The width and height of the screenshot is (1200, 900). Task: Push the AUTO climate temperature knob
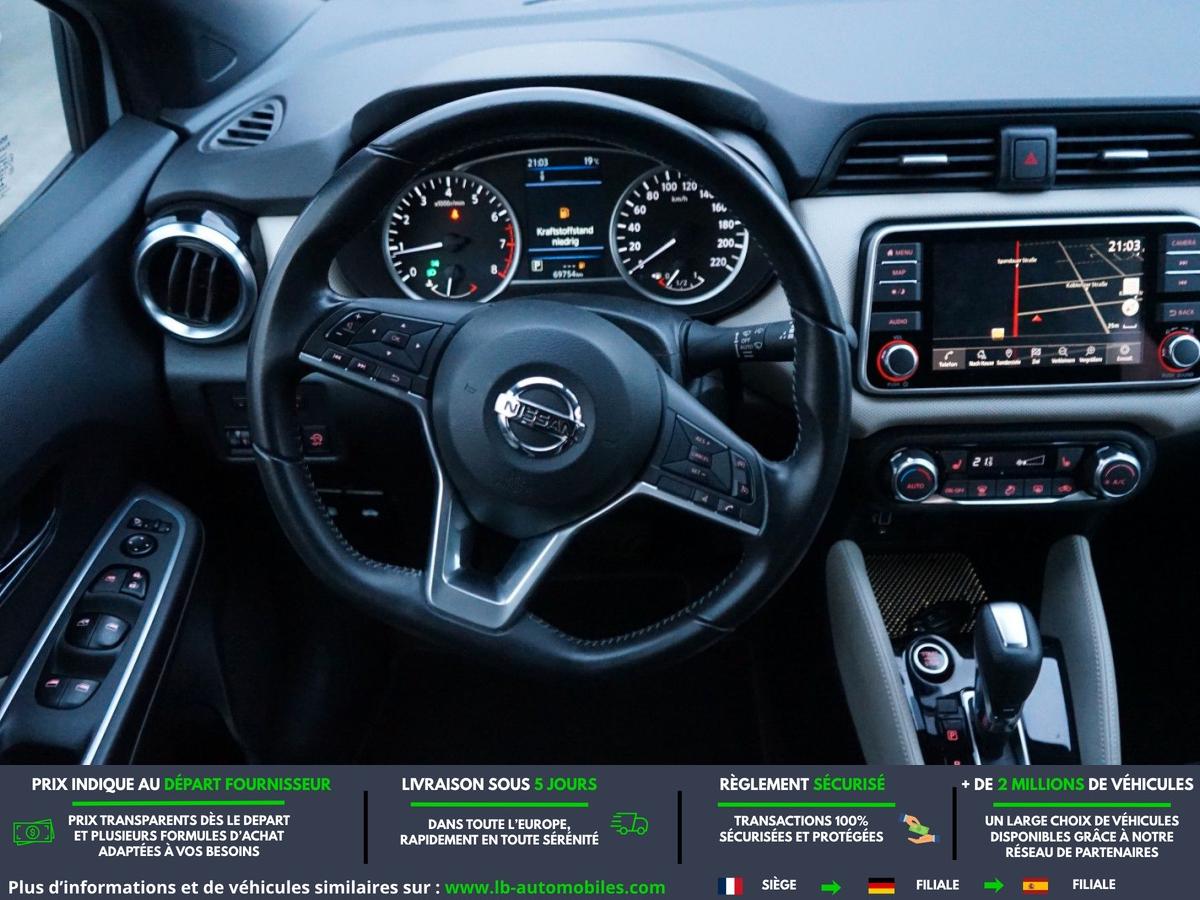click(913, 474)
